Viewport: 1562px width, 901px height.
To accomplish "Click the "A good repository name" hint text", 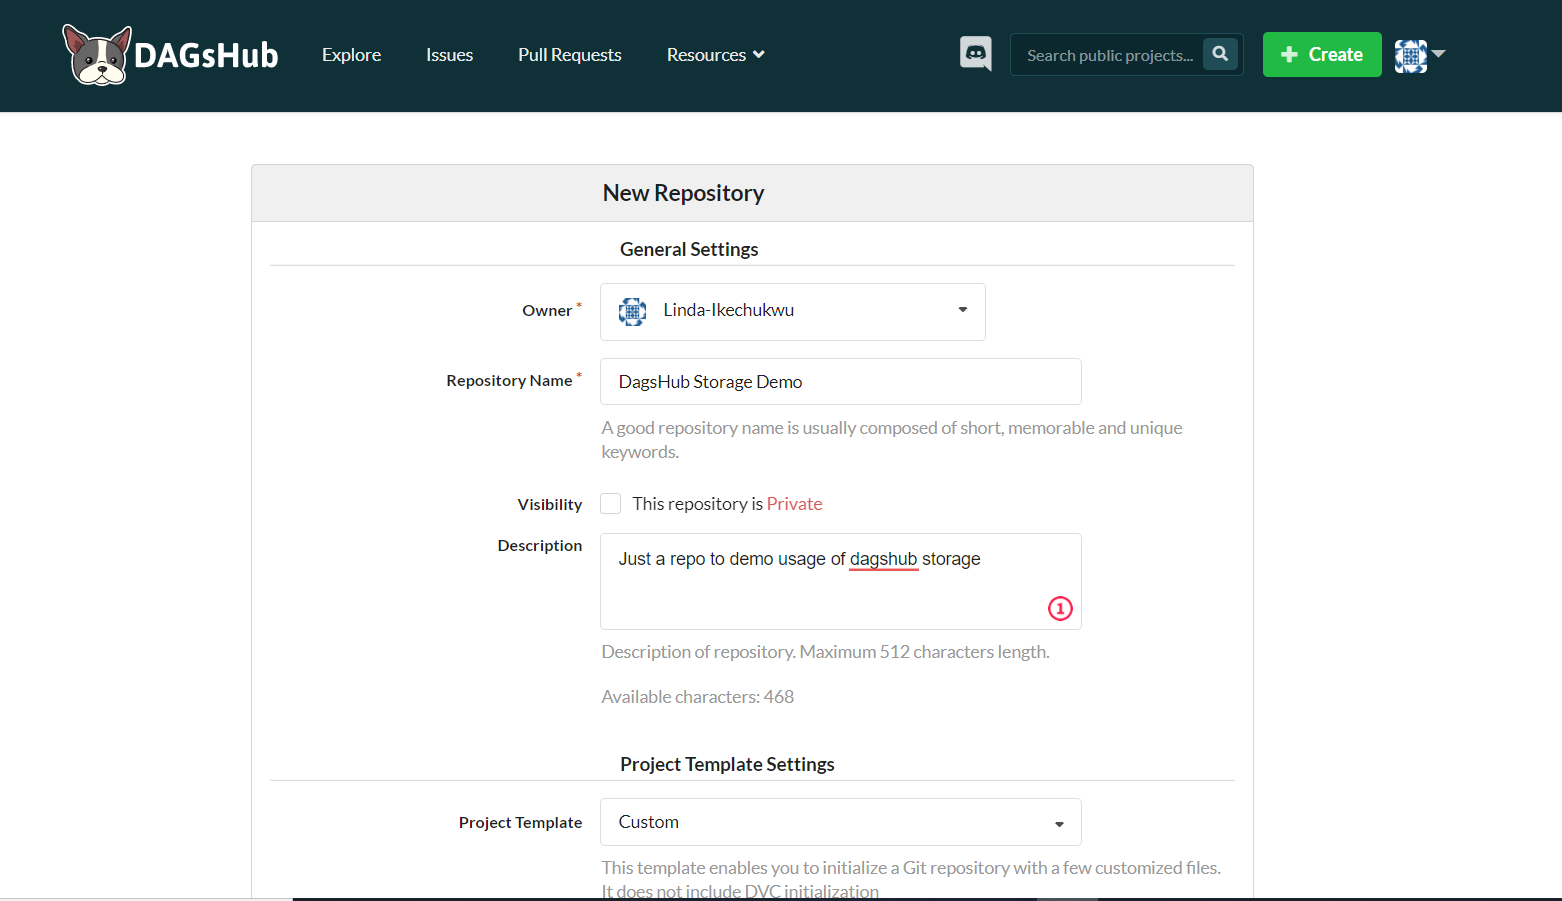I will click(892, 440).
